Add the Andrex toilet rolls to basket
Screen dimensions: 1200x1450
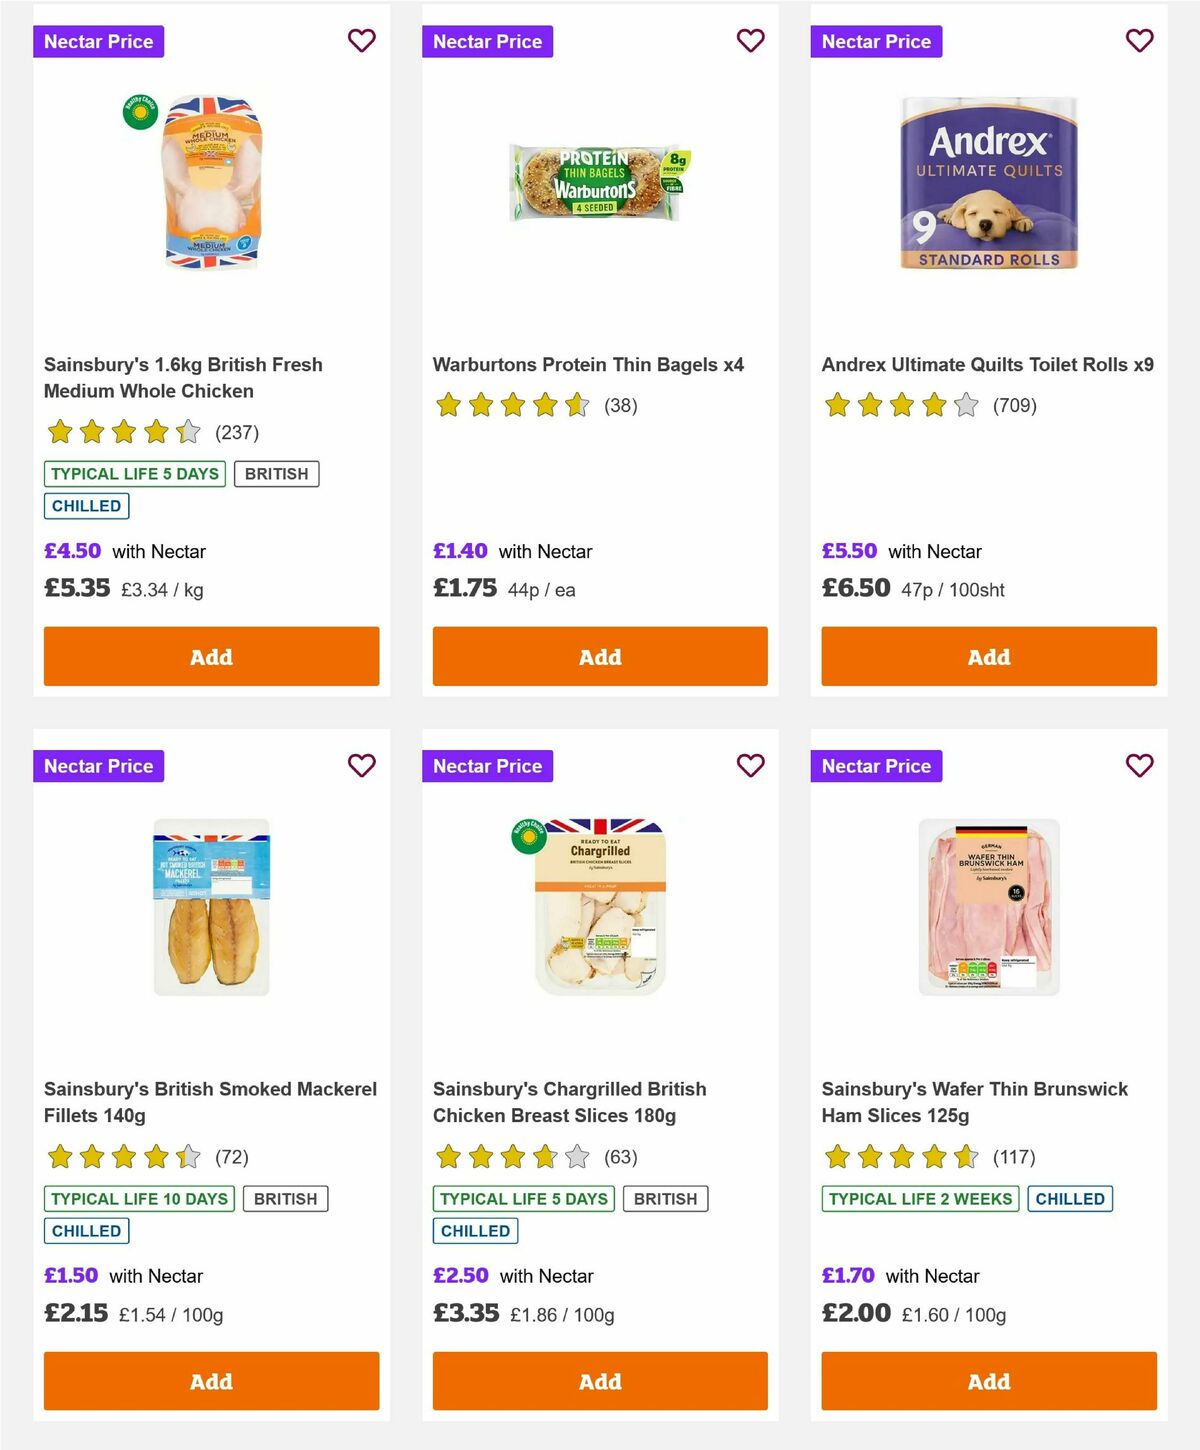988,656
